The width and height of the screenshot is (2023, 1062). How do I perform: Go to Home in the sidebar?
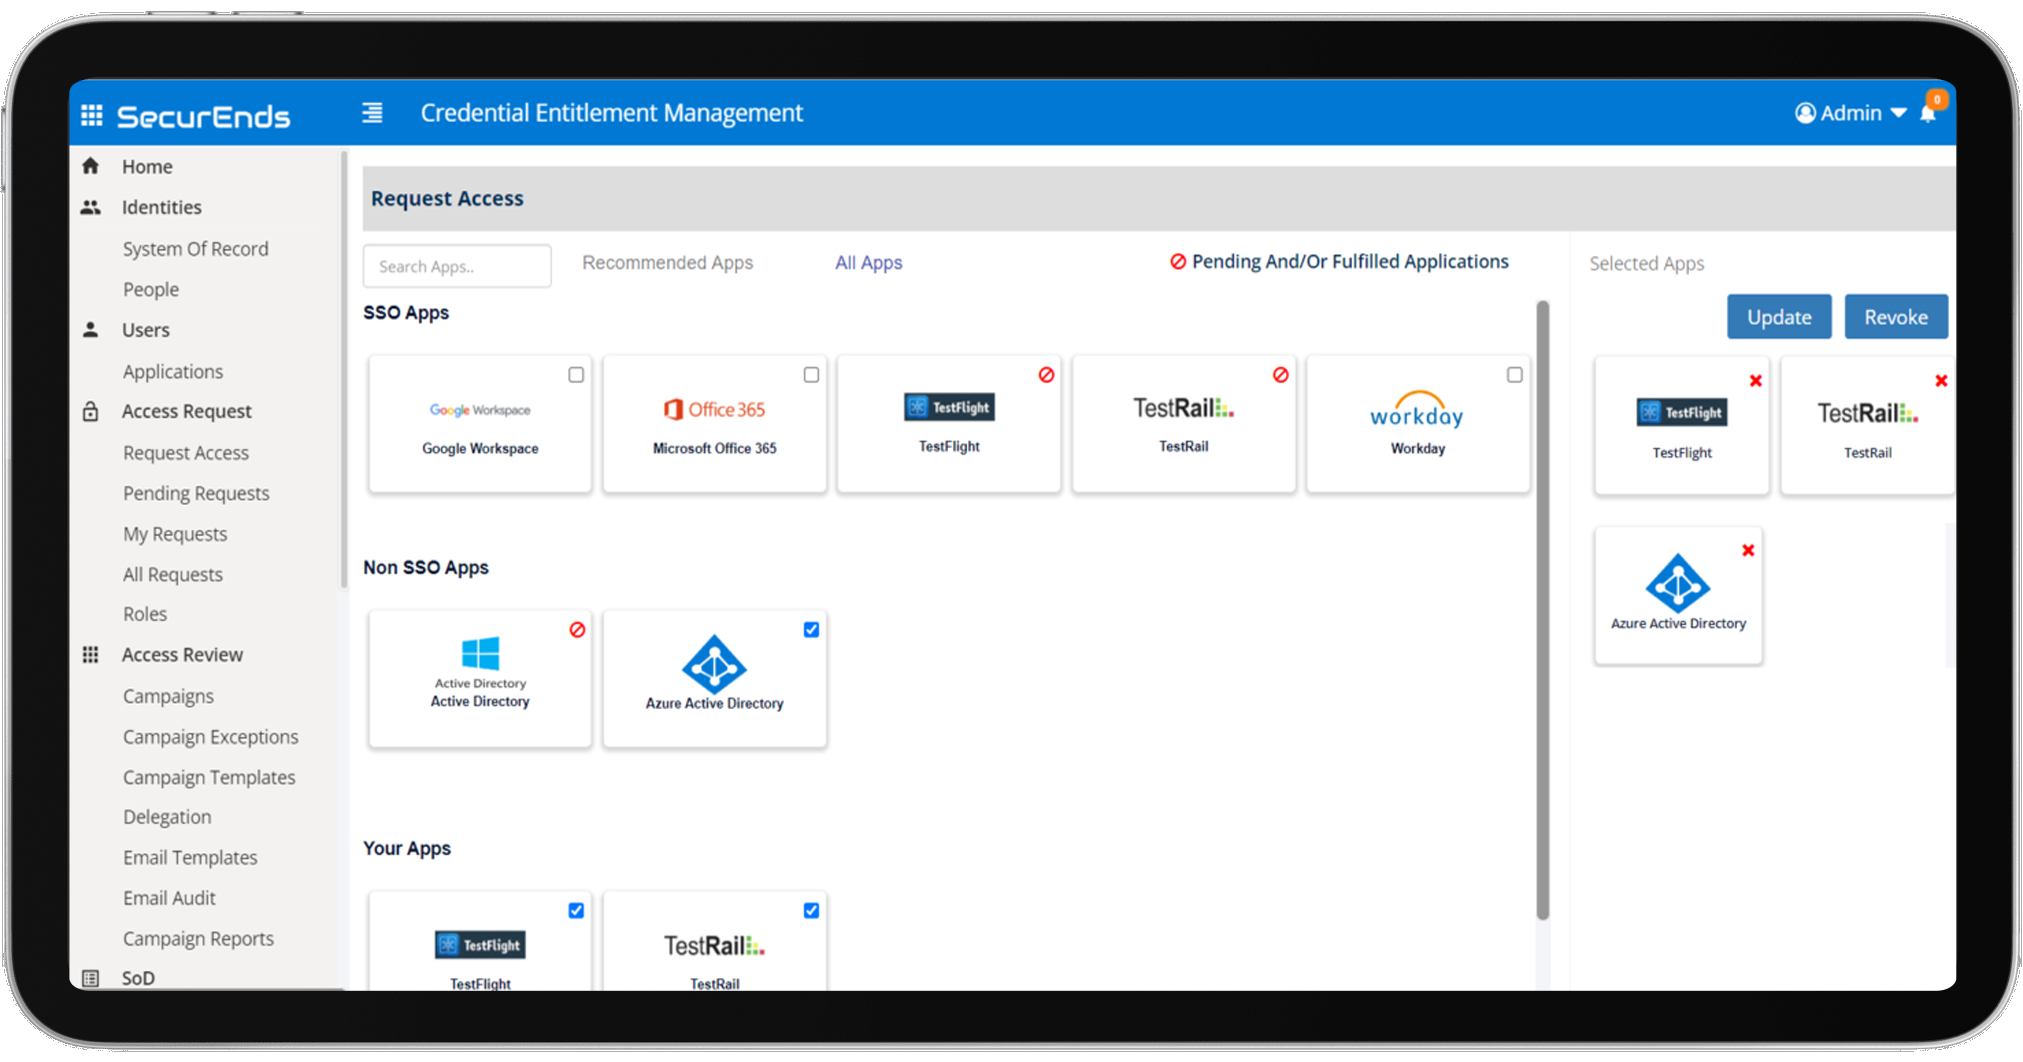147,167
